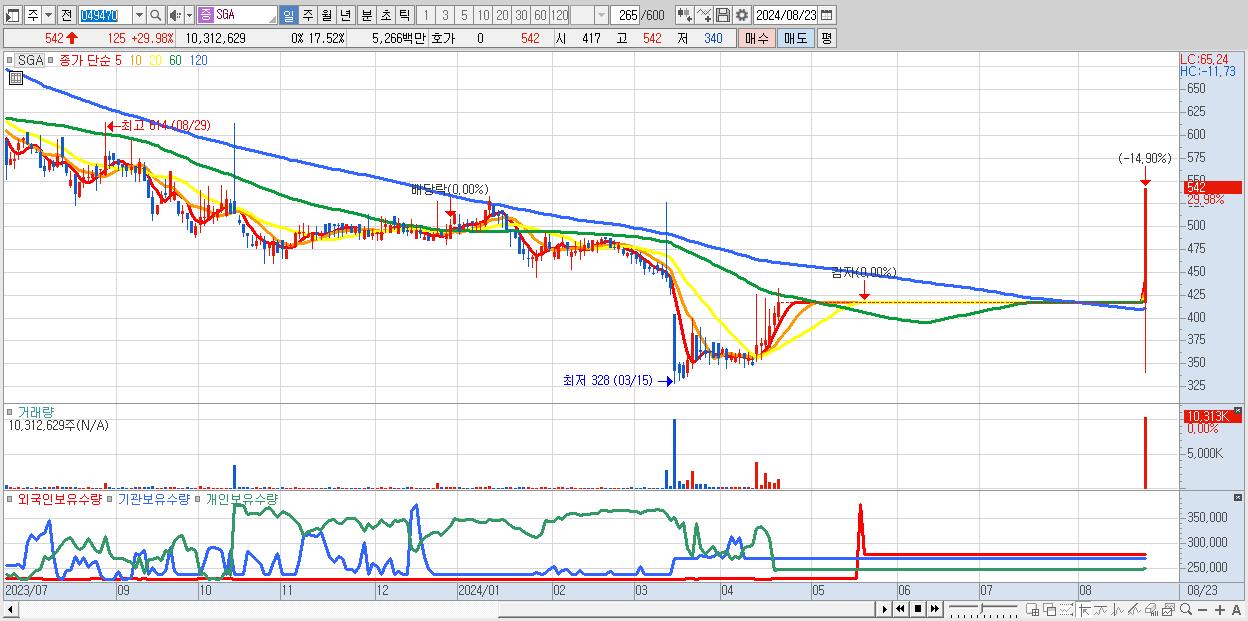Select the 120 interval button
Image resolution: width=1248 pixels, height=621 pixels.
click(x=559, y=15)
